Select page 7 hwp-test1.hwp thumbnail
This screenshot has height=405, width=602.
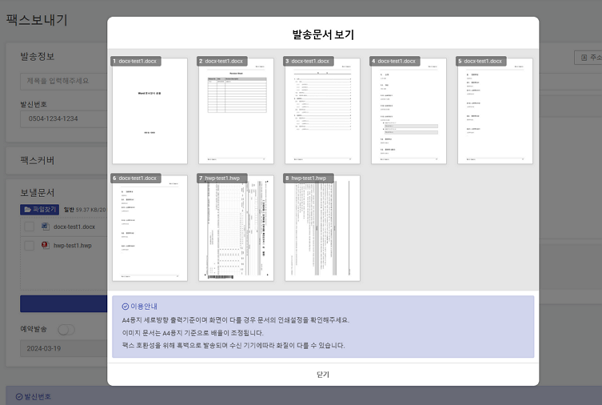[235, 229]
